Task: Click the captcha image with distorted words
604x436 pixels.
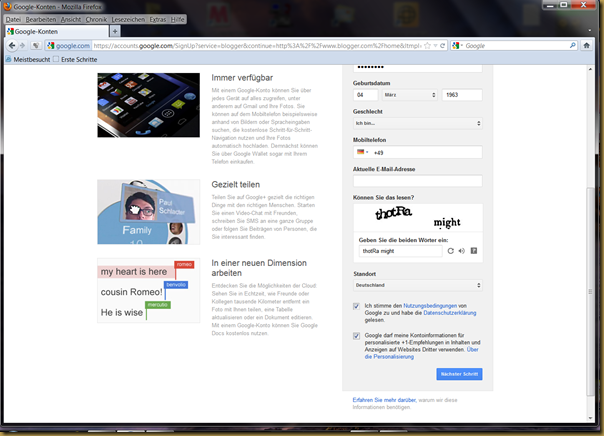Action: tap(418, 218)
